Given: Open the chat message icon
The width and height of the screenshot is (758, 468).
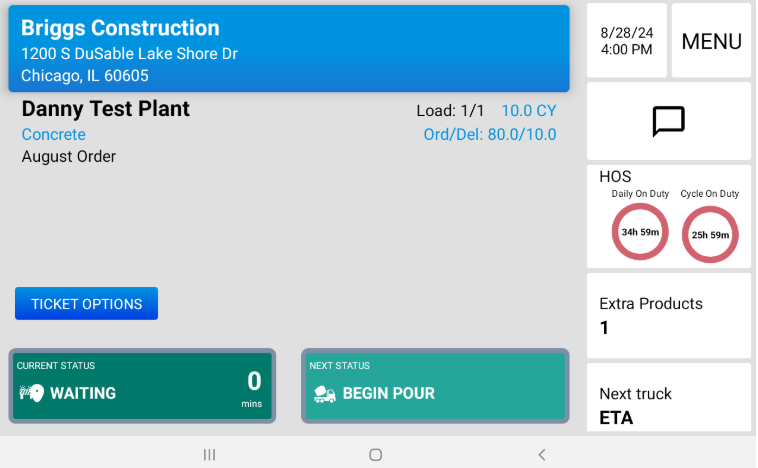Looking at the screenshot, I should click(x=668, y=121).
